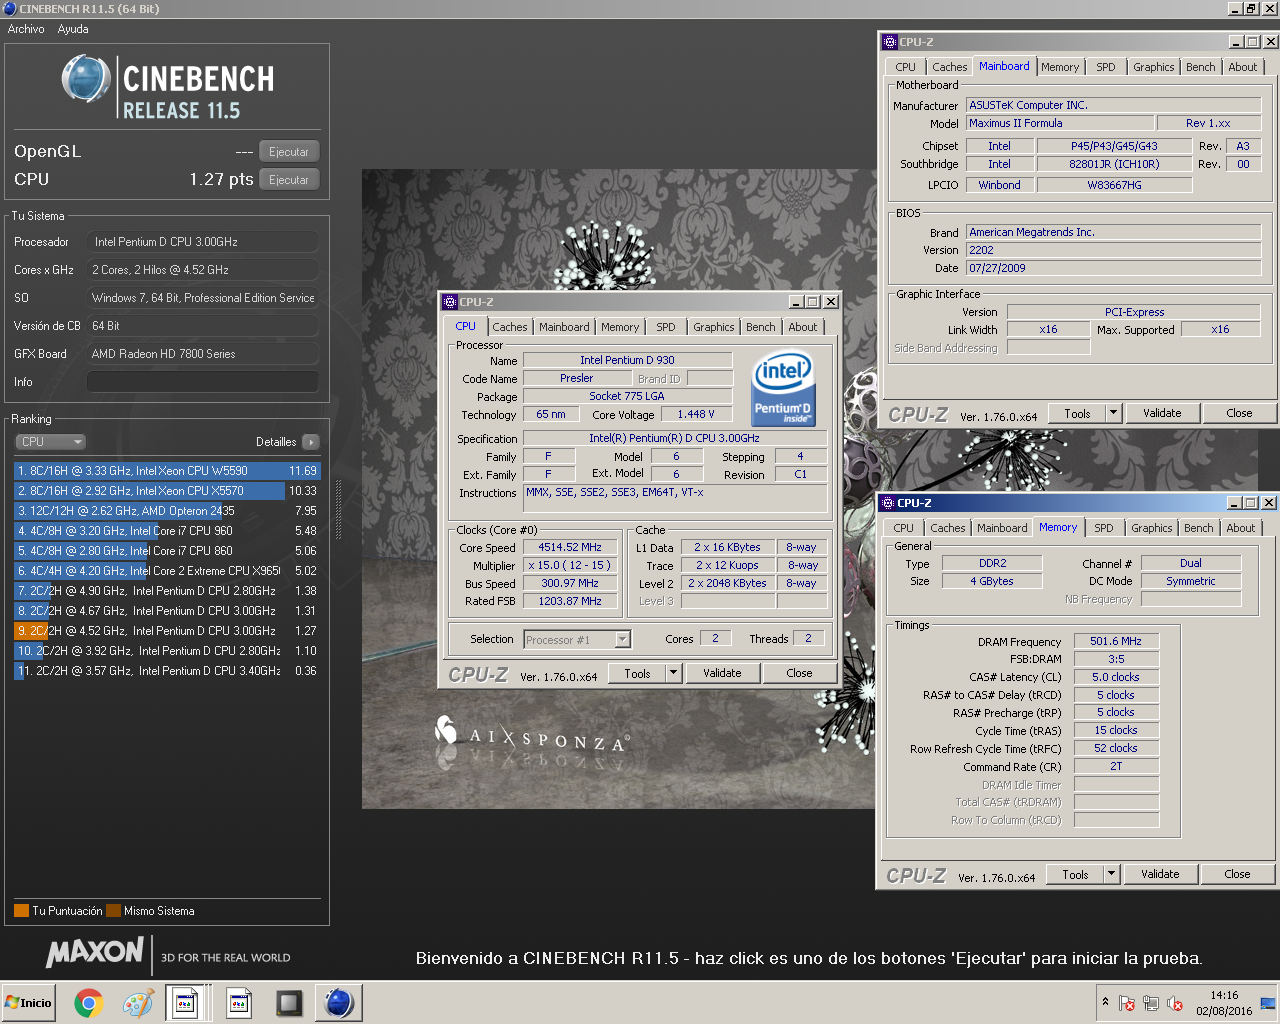Click the CPU chip taskbar icon

coord(289,1002)
